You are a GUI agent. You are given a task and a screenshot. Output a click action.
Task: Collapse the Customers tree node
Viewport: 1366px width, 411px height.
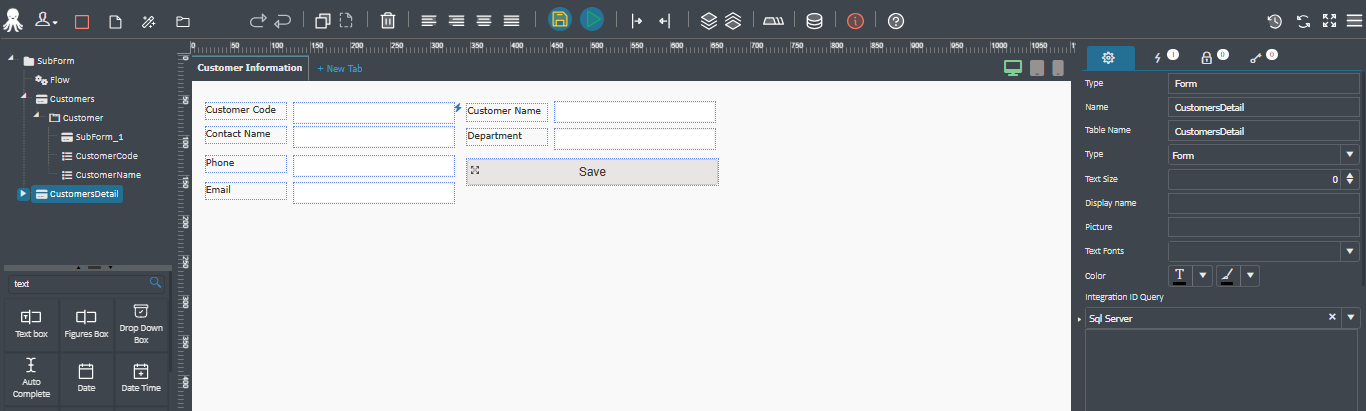[24, 98]
